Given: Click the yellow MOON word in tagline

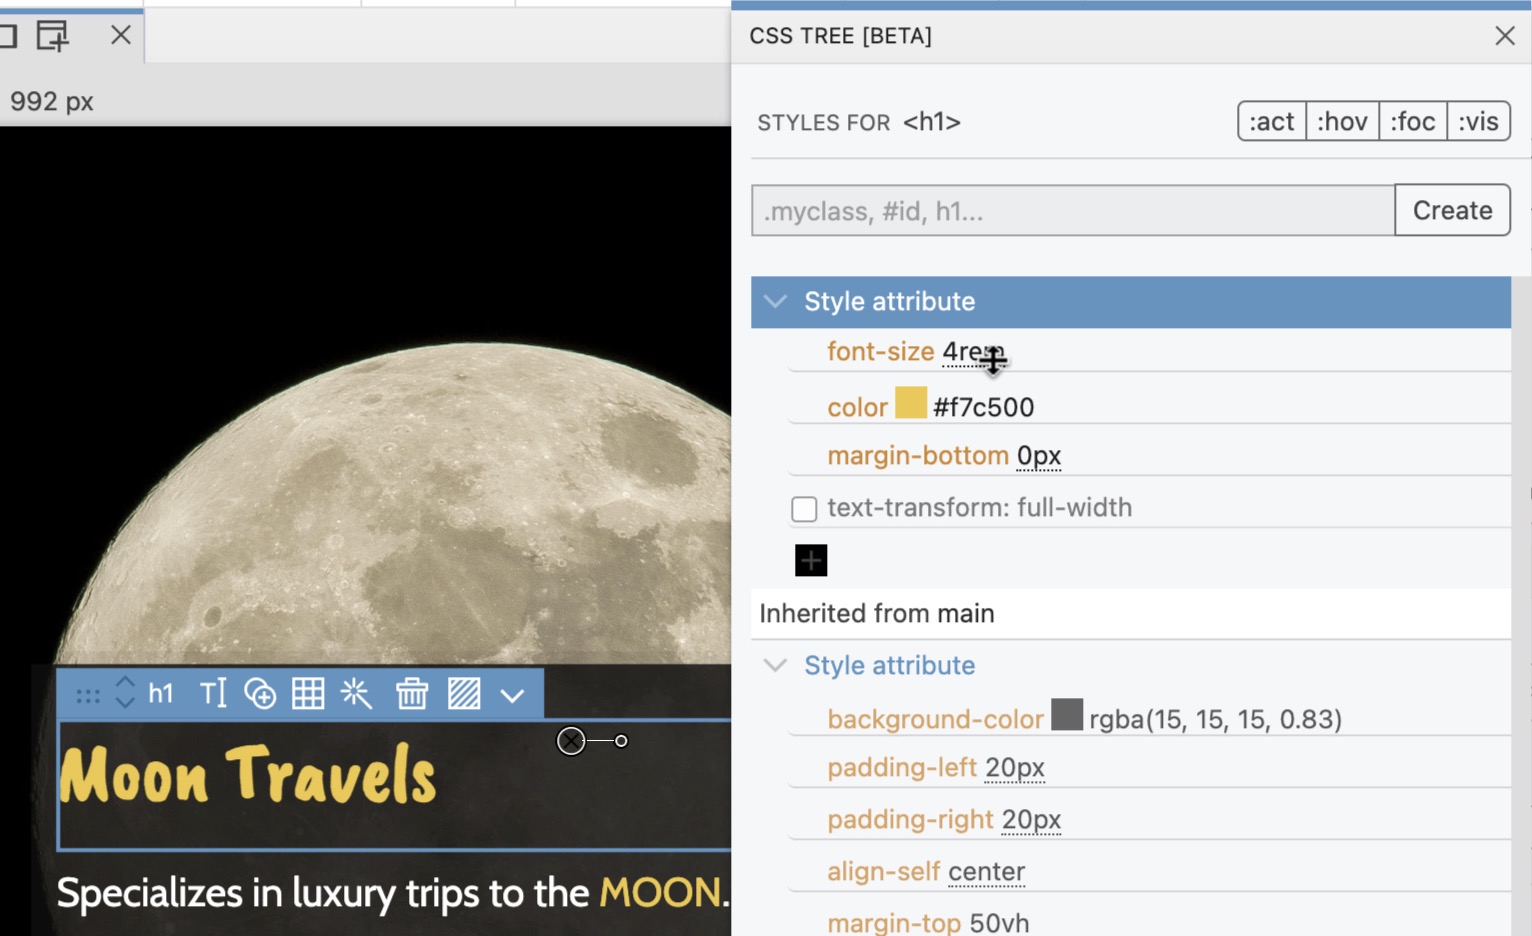Looking at the screenshot, I should pyautogui.click(x=660, y=893).
